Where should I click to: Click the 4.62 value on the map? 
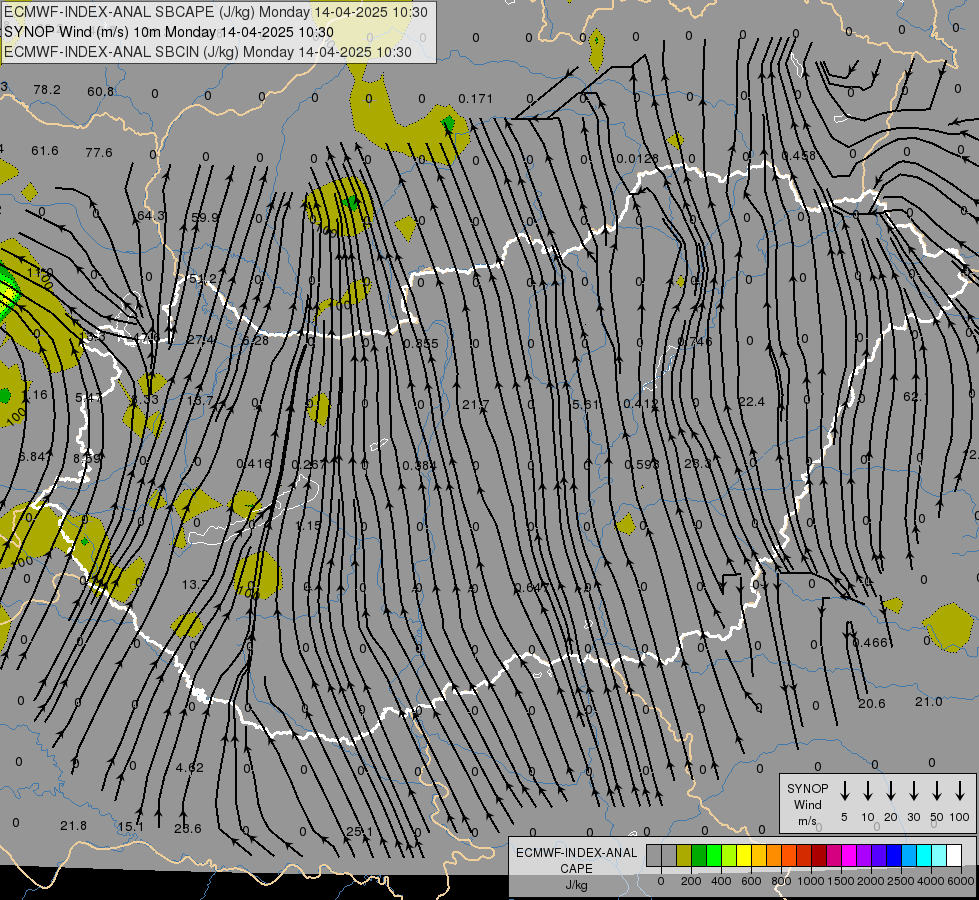[x=190, y=768]
